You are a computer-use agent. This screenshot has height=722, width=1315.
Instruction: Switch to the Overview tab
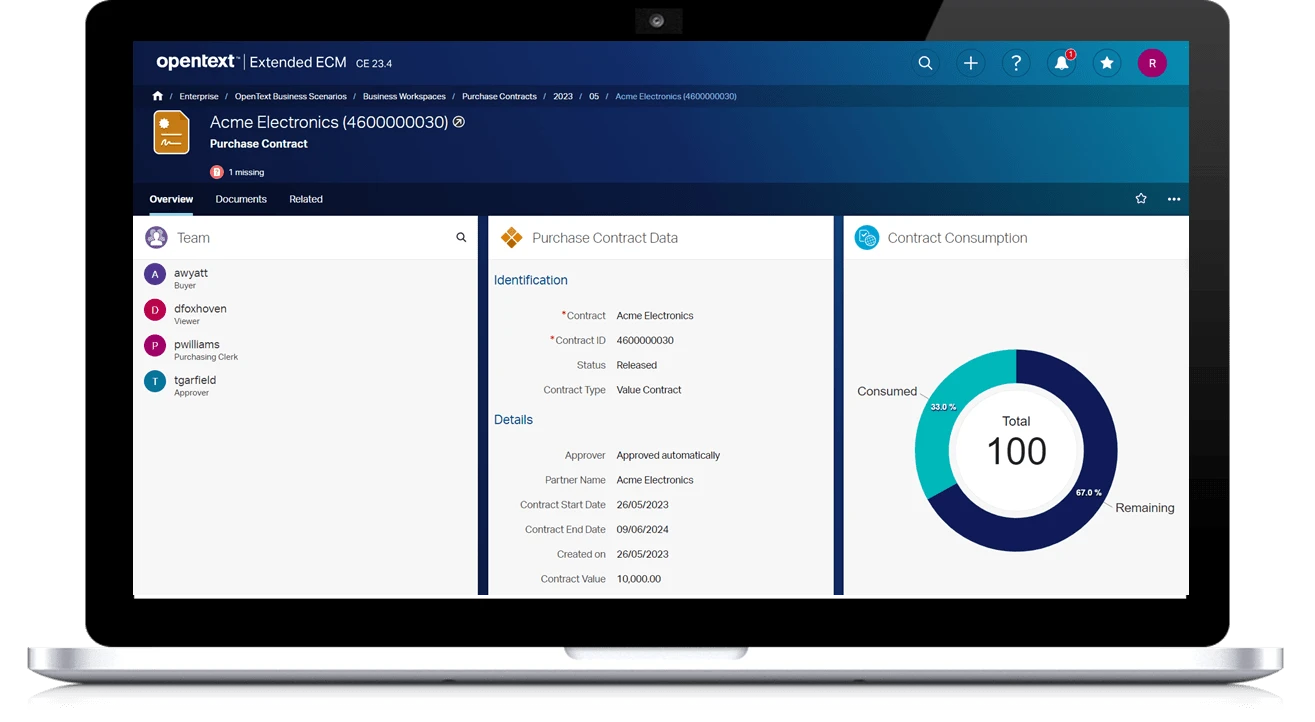click(x=171, y=199)
